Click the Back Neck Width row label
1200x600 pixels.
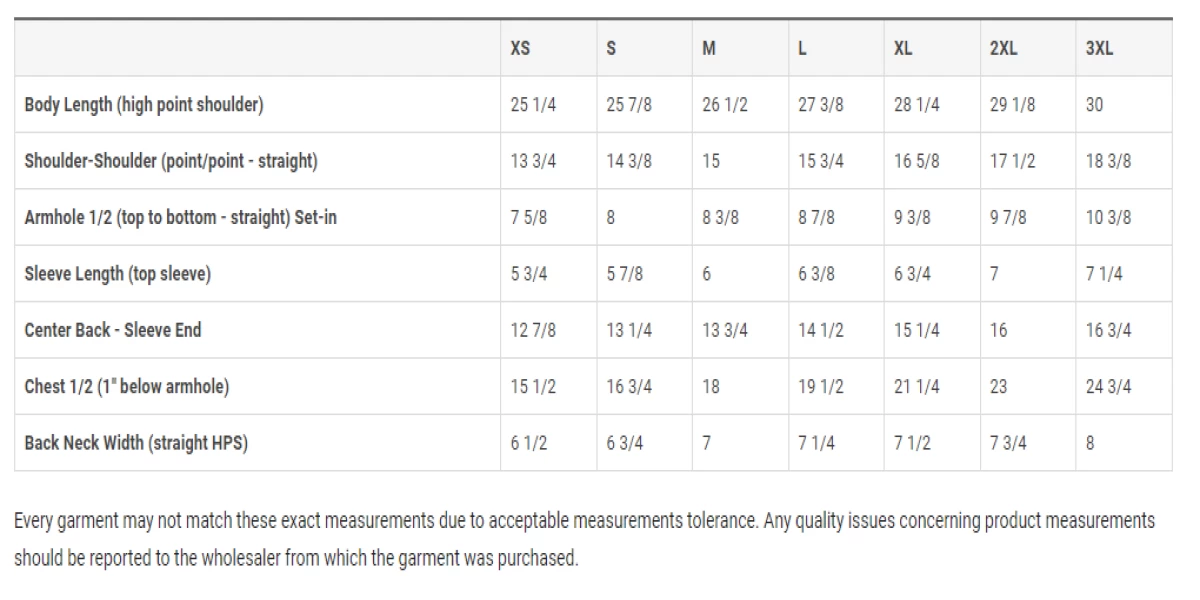pos(136,443)
